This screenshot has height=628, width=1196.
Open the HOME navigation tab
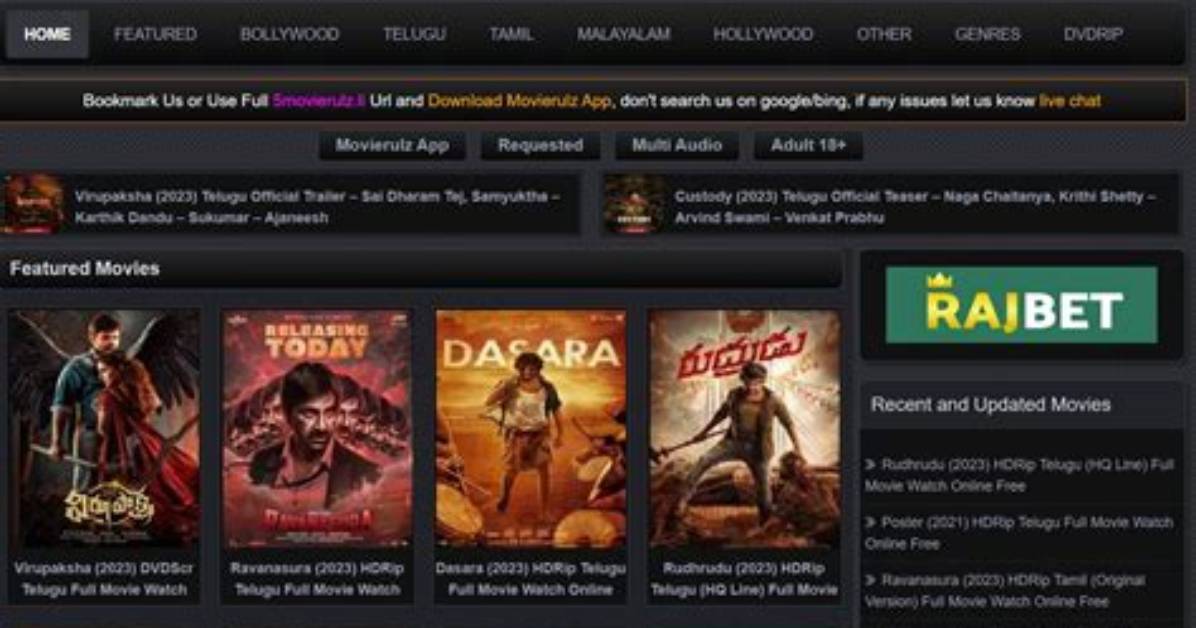tap(47, 34)
